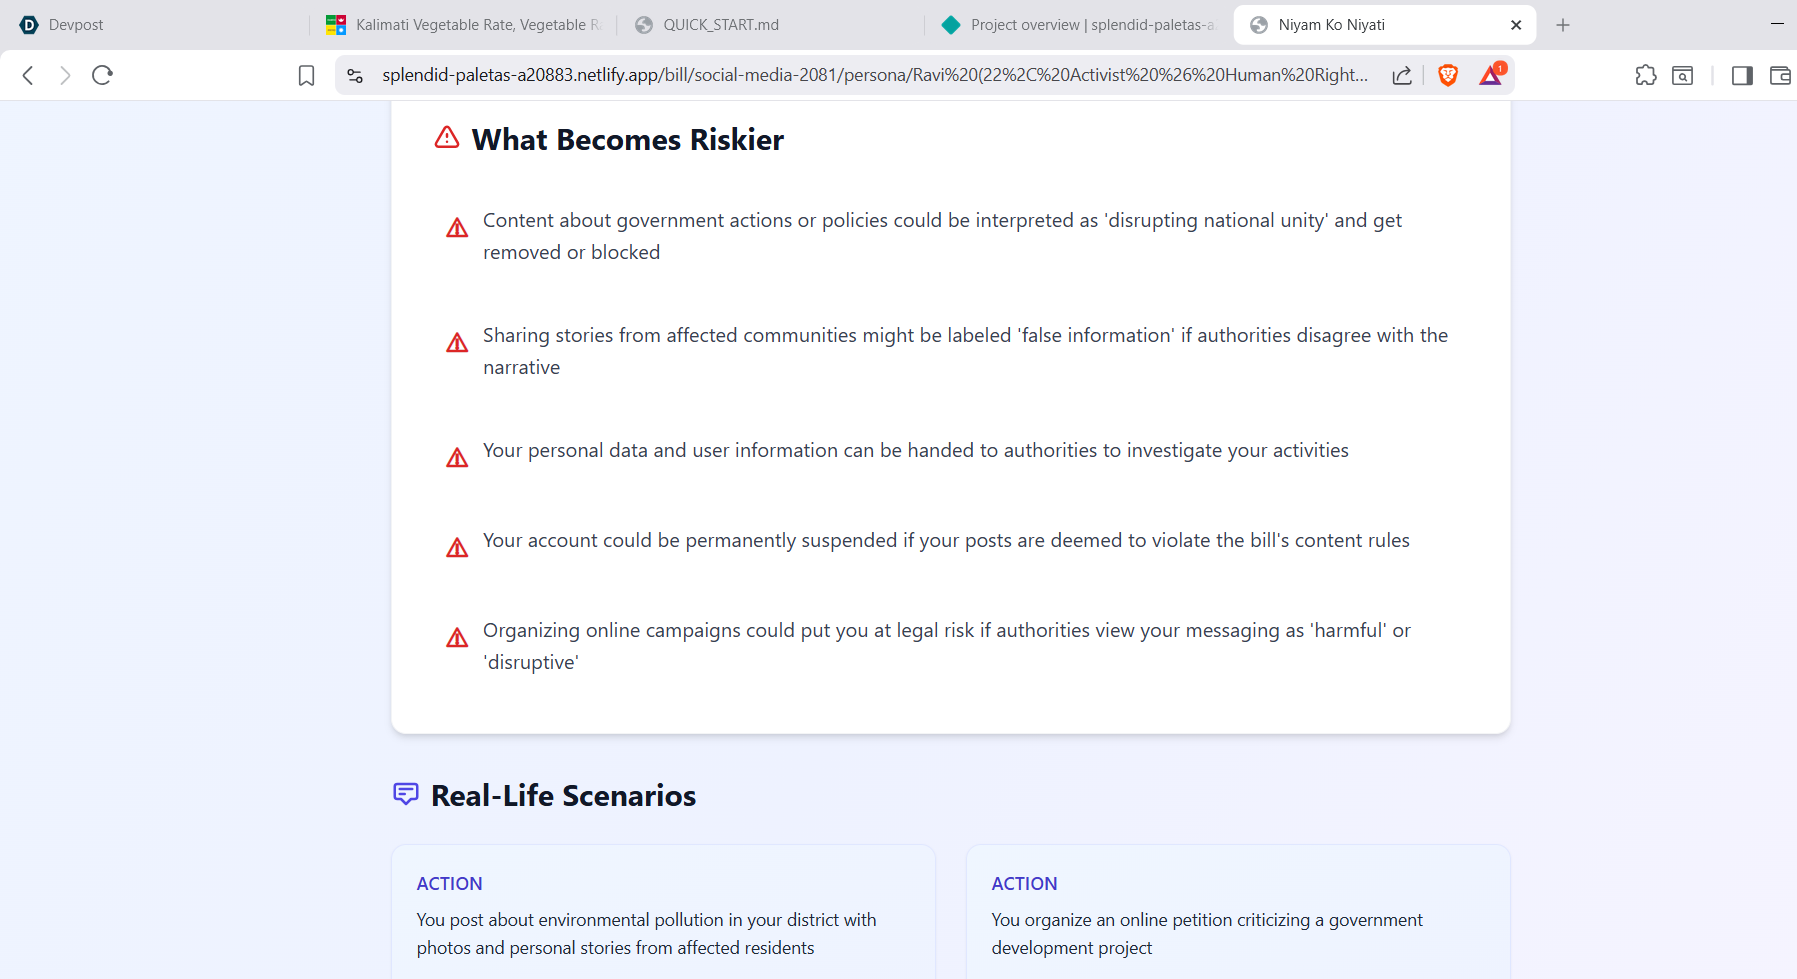The image size is (1797, 979).
Task: Open the extensions puzzle icon
Action: tap(1646, 75)
